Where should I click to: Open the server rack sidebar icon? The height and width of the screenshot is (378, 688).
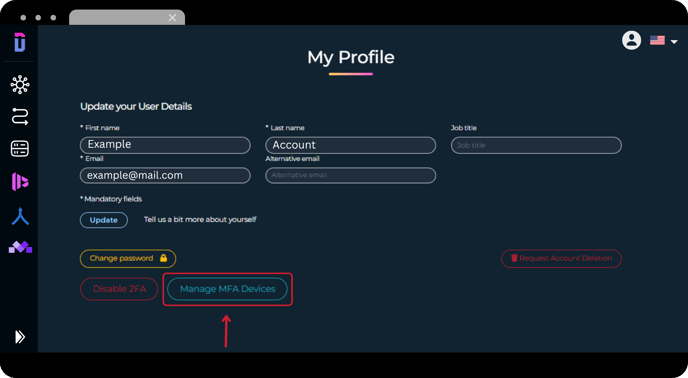coord(20,148)
